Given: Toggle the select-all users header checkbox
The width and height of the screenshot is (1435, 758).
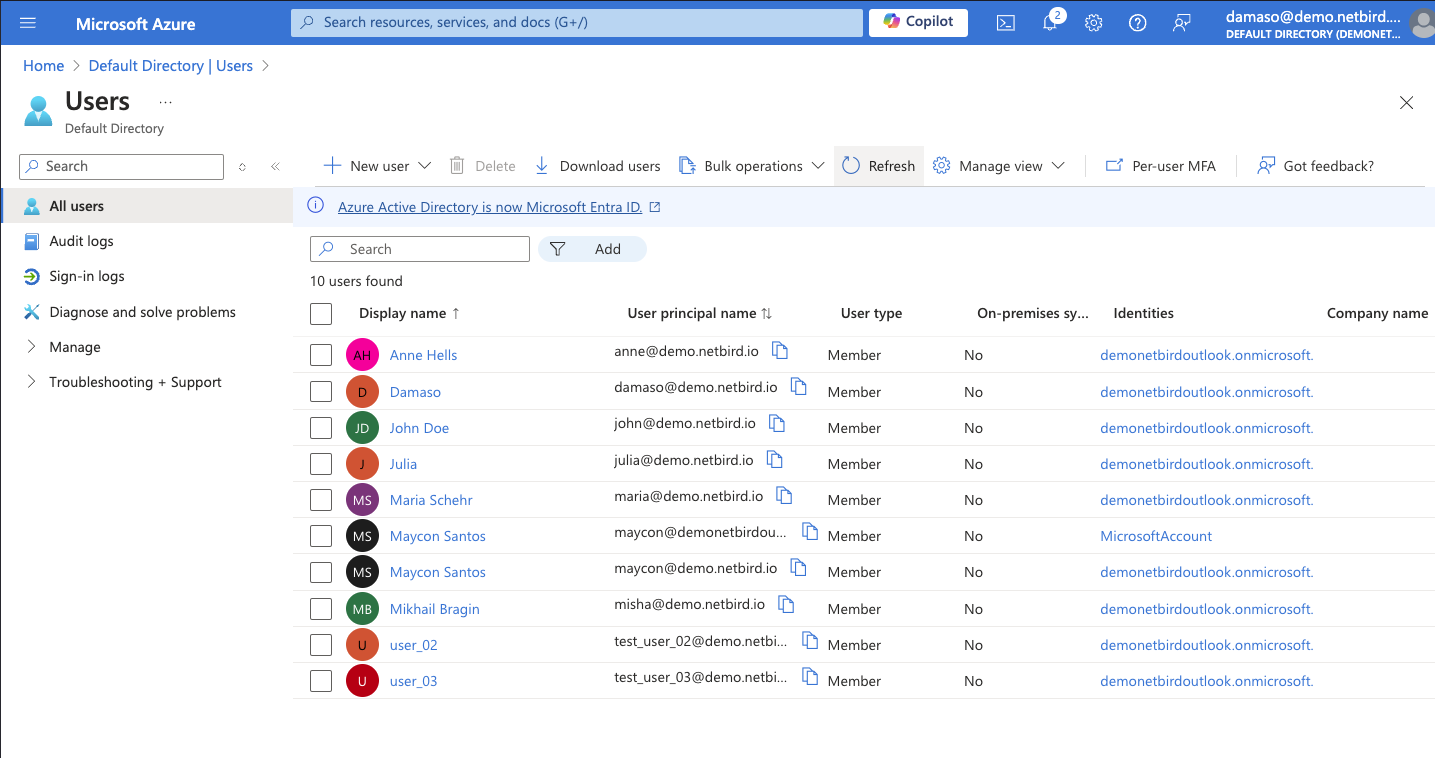Looking at the screenshot, I should point(321,314).
